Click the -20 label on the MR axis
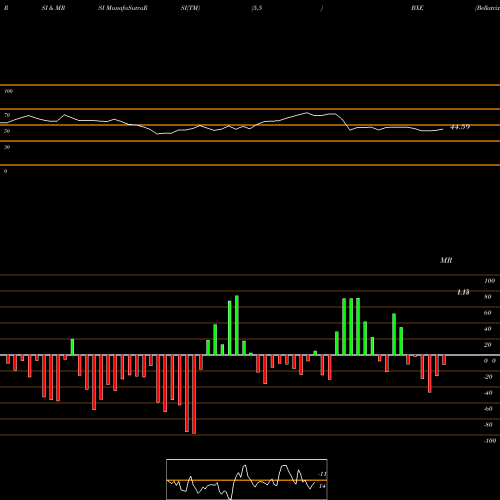This screenshot has height=500, width=500. [488, 377]
